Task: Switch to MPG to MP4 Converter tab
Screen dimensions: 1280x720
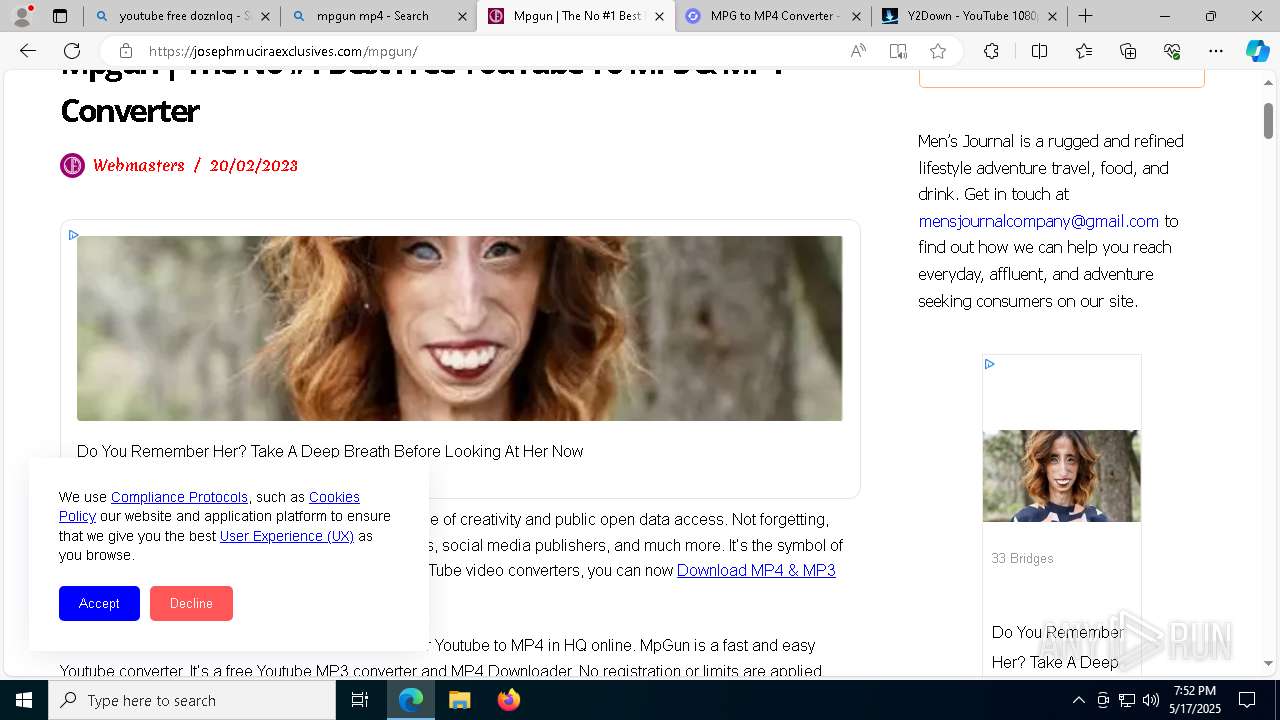Action: pos(772,16)
